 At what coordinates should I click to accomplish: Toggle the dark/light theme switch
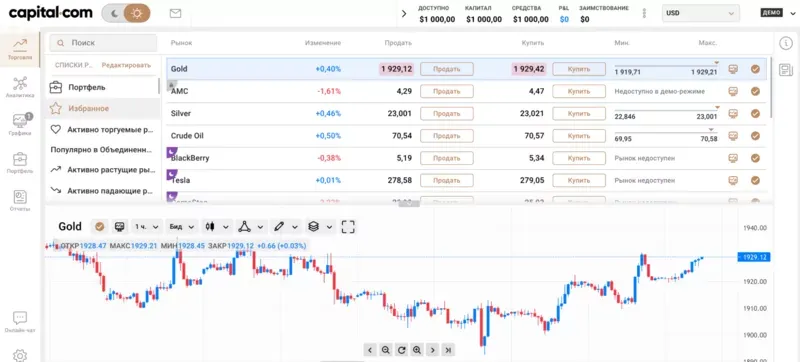click(x=126, y=14)
